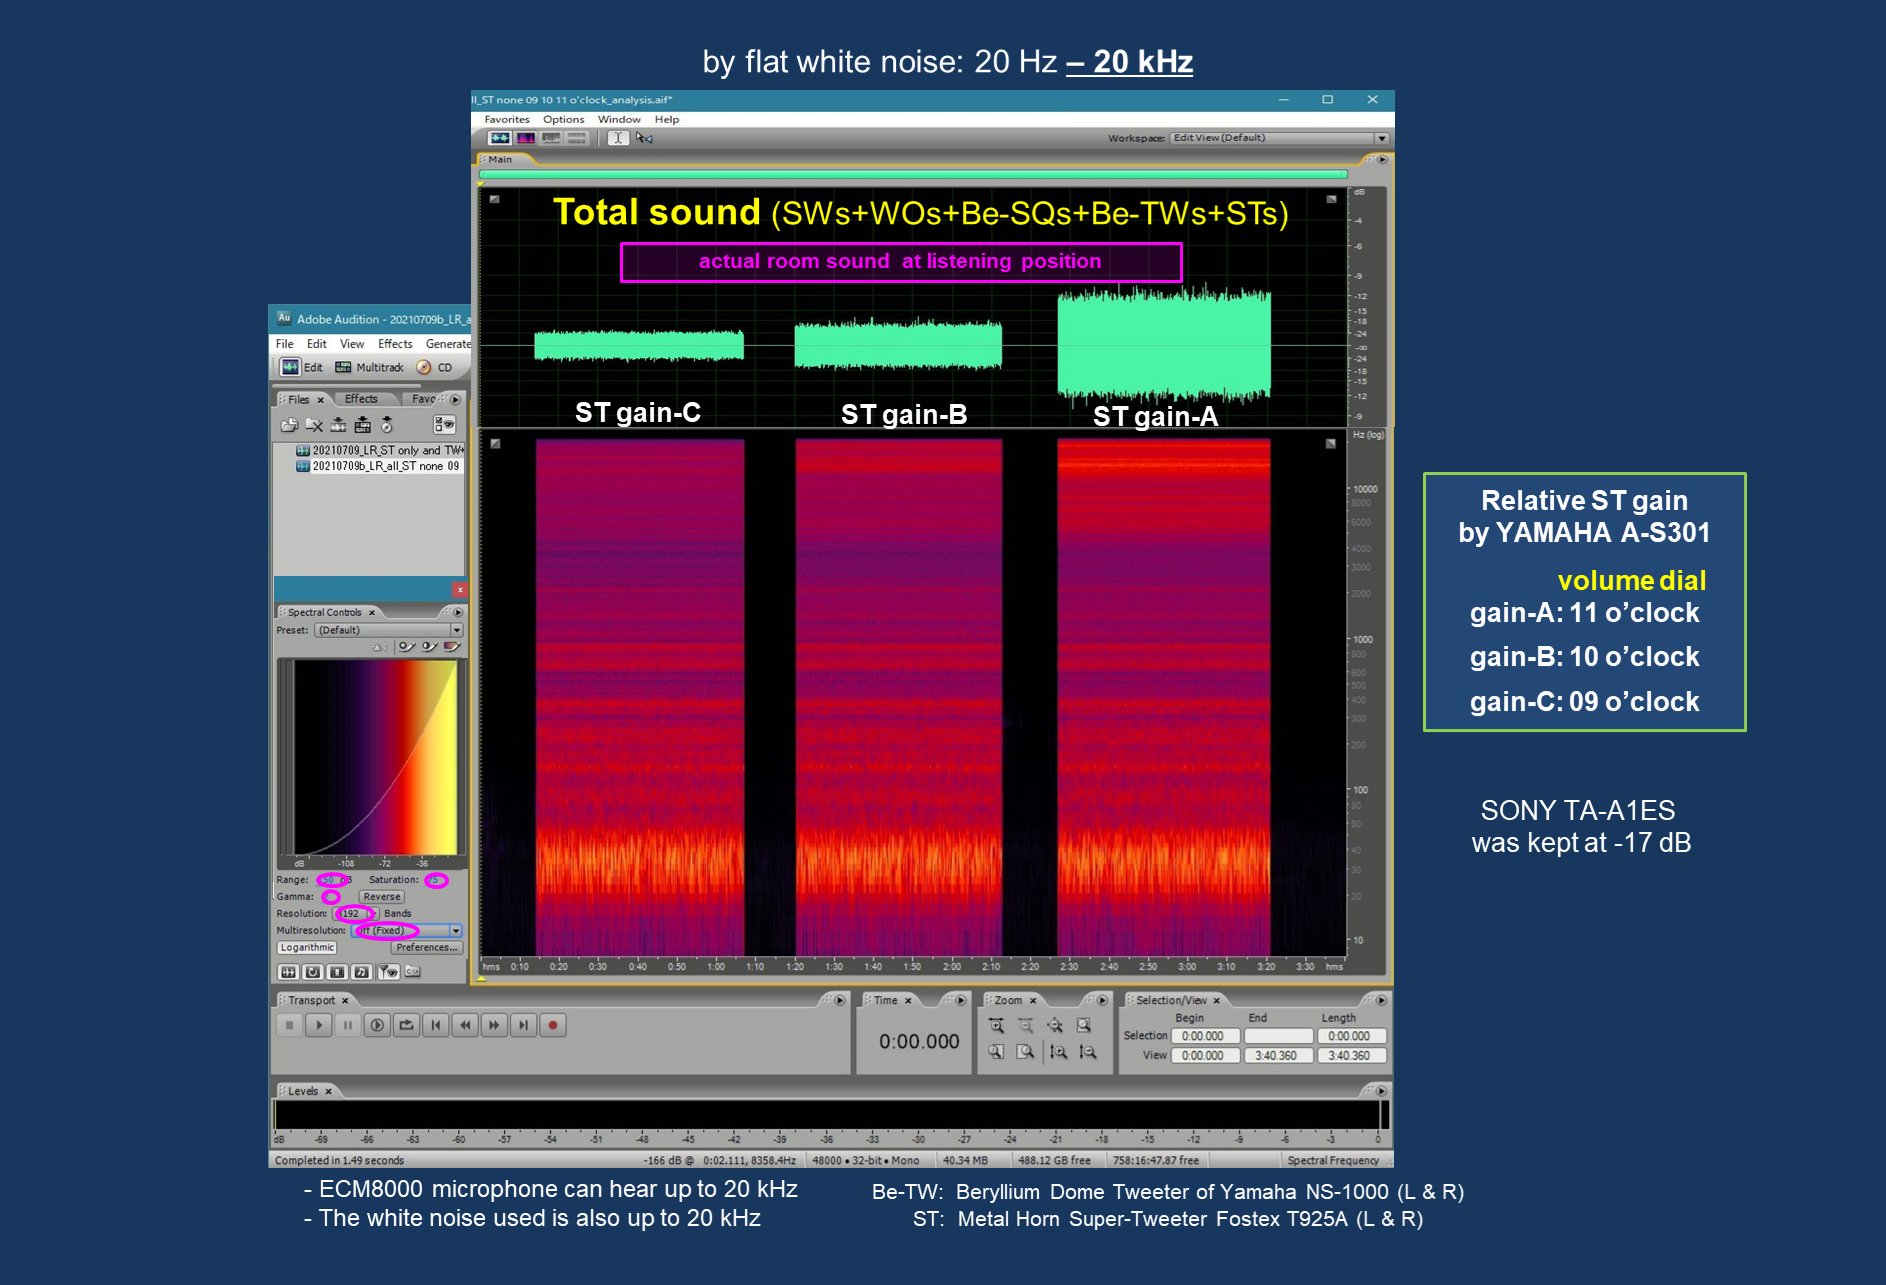Click Zoom Out Full Both Axes icon
This screenshot has height=1285, width=1886.
(x=1055, y=1025)
